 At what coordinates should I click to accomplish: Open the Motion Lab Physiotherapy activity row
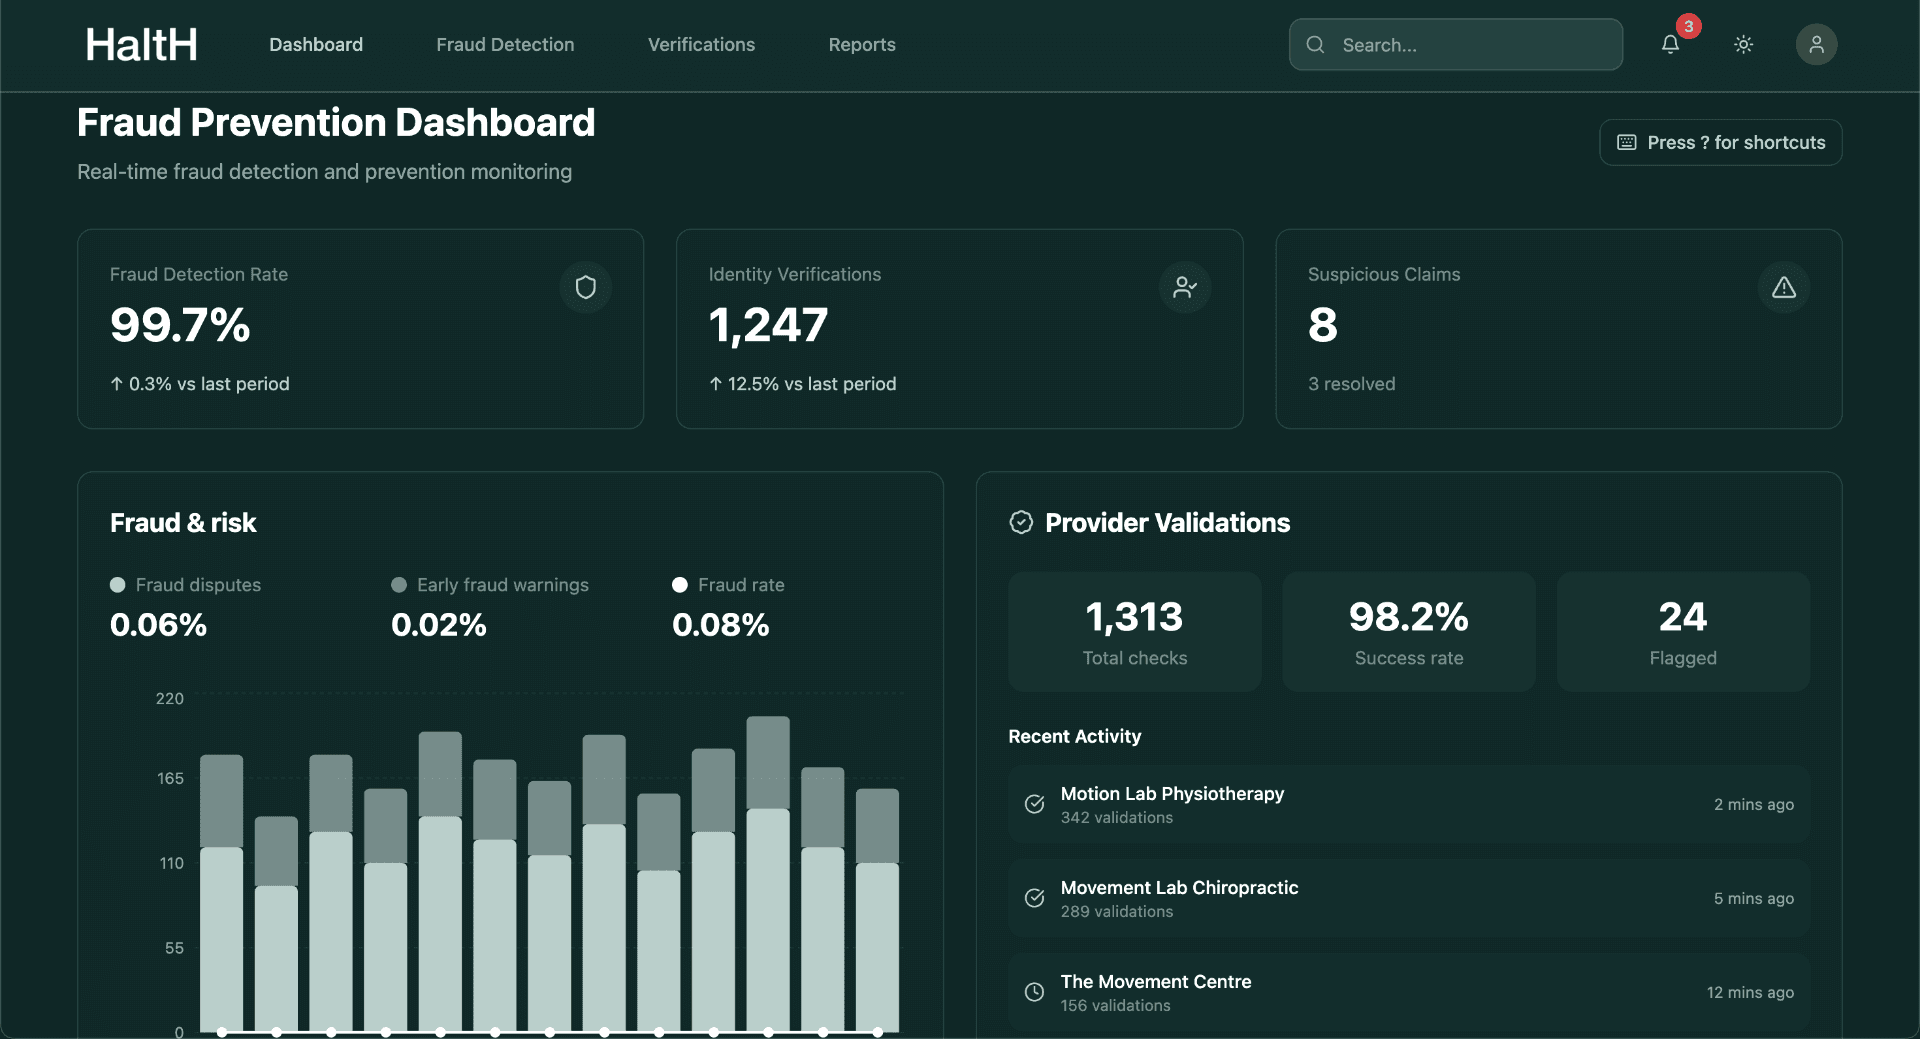(1409, 804)
